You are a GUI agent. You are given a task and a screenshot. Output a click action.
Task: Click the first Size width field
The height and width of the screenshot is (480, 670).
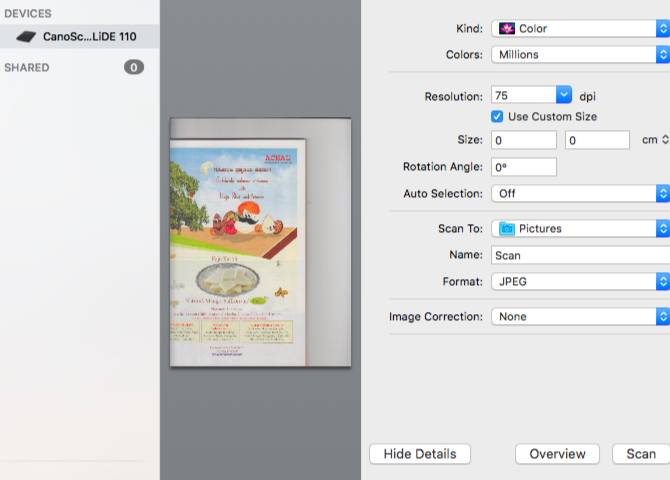[x=524, y=140]
